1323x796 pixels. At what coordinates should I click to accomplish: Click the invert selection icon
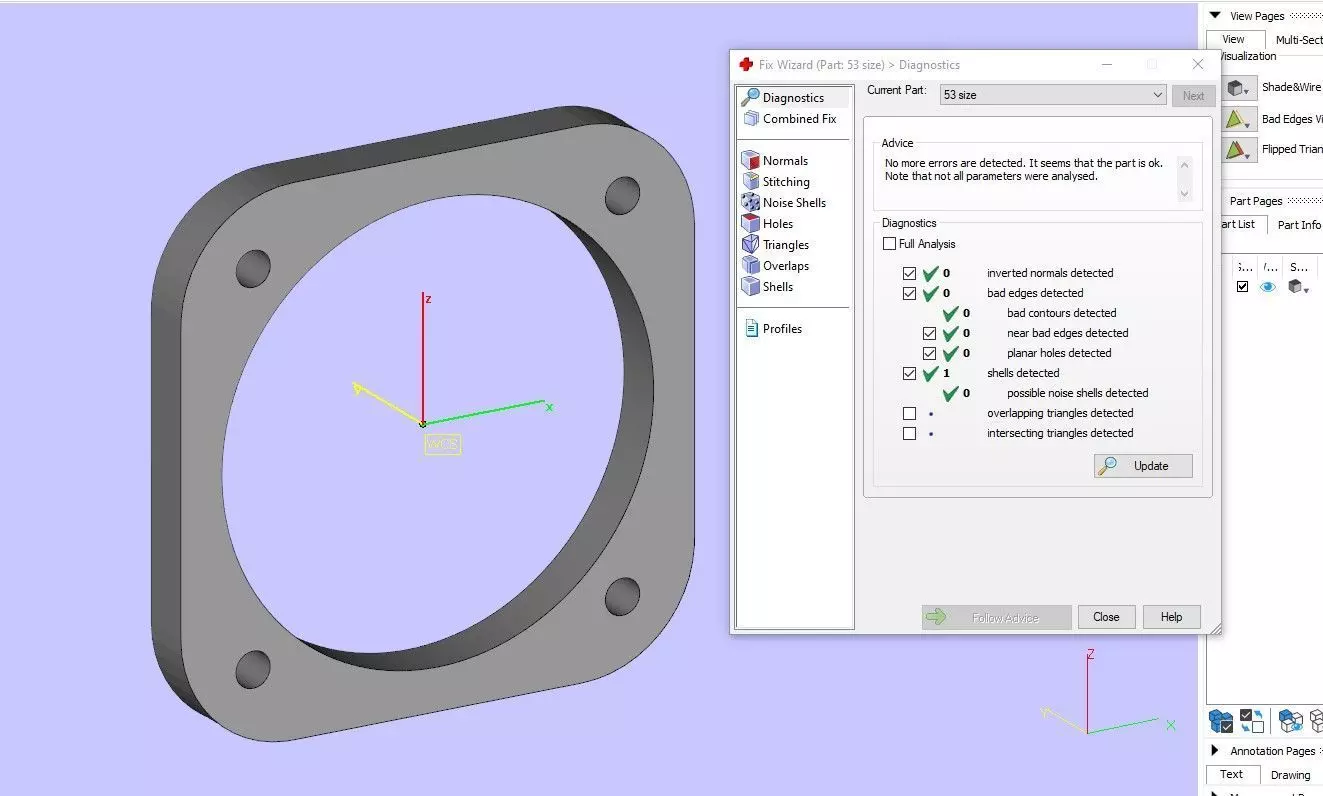(1252, 721)
